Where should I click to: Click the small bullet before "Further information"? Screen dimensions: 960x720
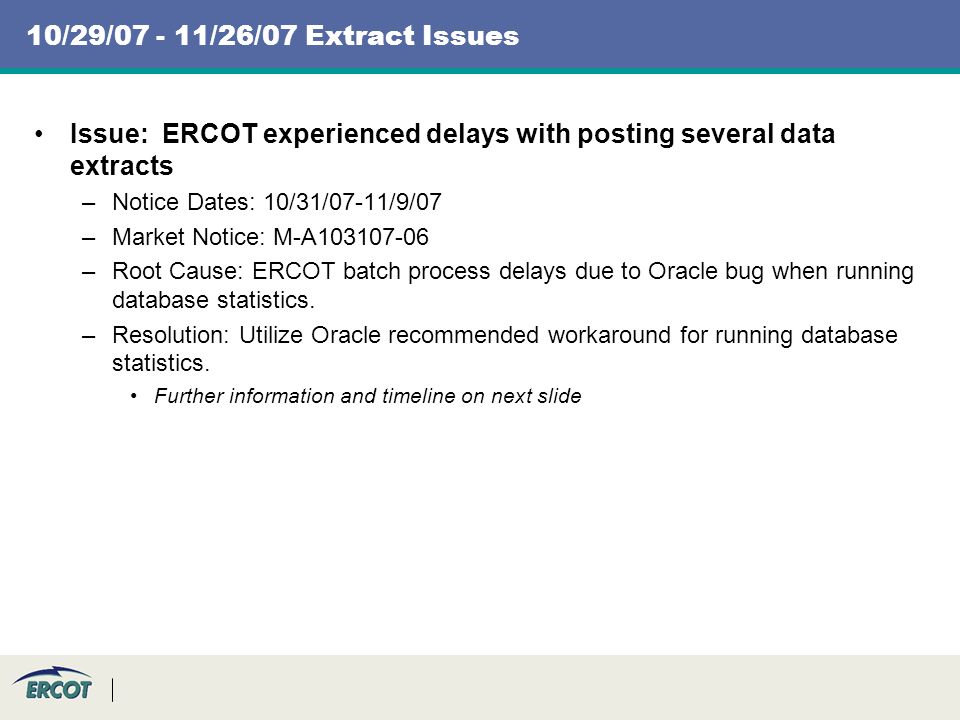click(x=134, y=396)
